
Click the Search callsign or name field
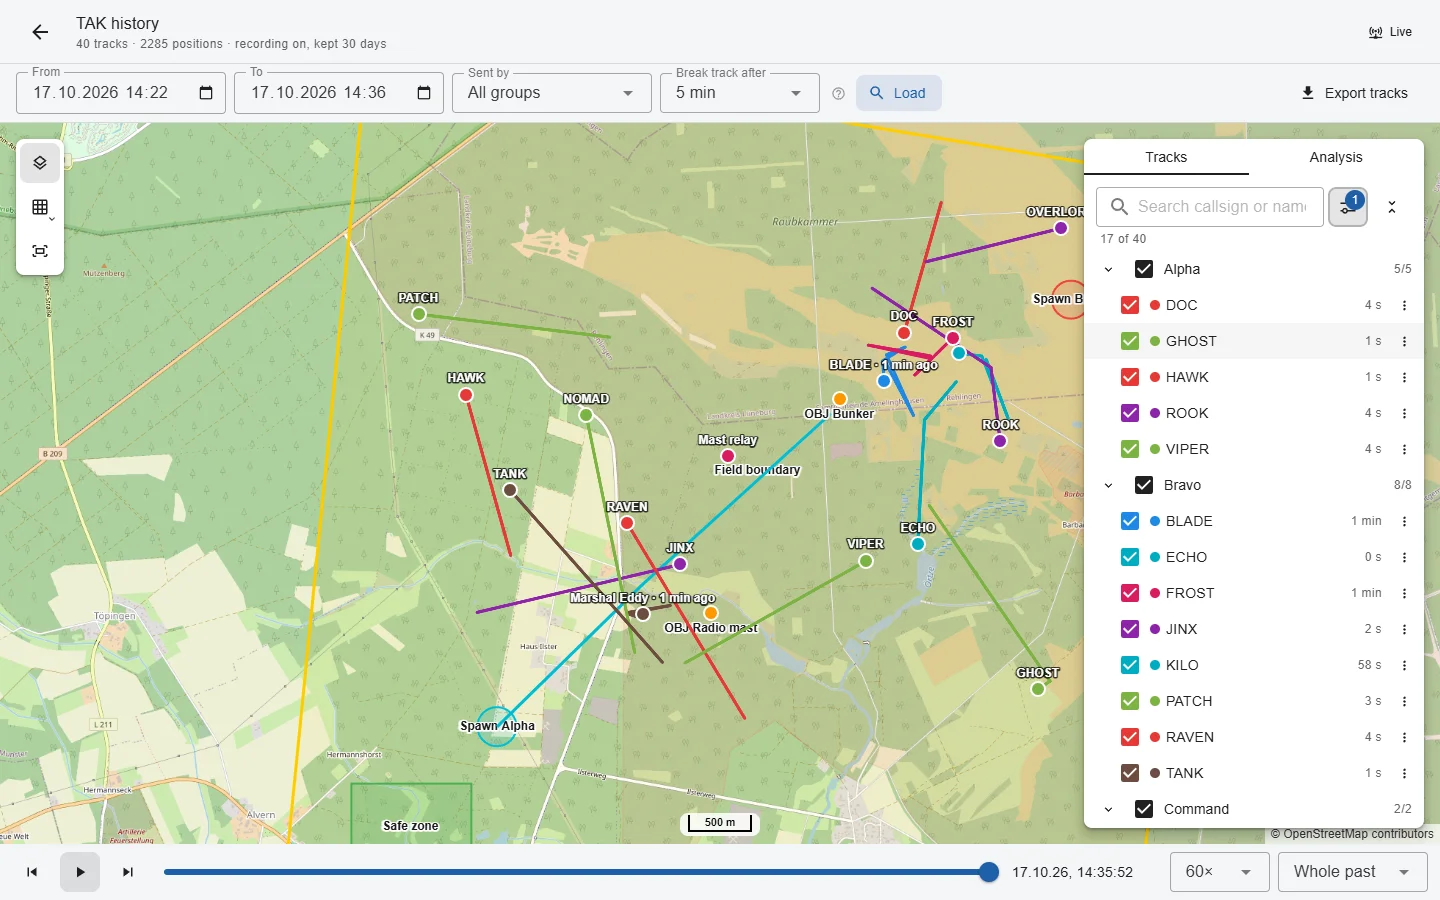tap(1210, 207)
